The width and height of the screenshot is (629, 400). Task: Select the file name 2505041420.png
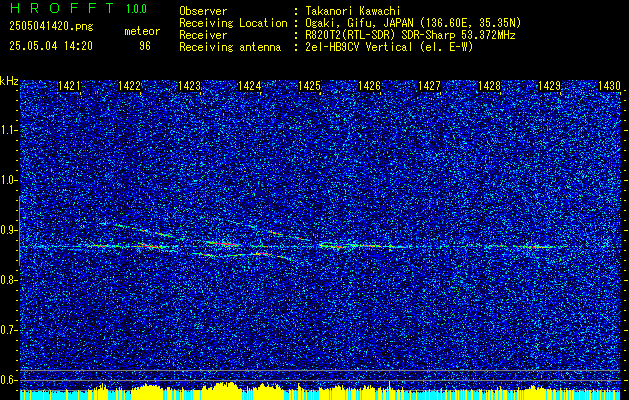[51, 27]
